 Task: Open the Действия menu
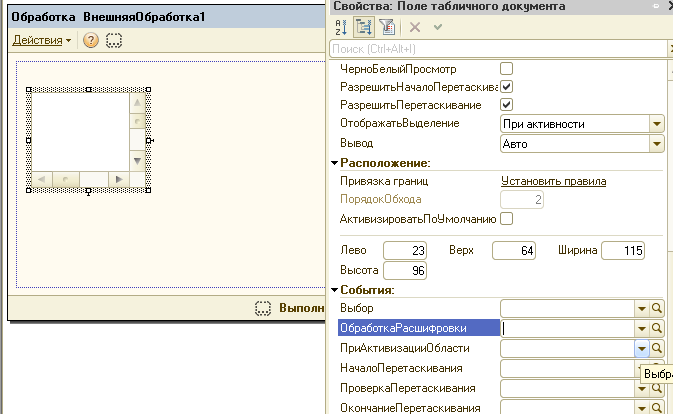click(42, 40)
